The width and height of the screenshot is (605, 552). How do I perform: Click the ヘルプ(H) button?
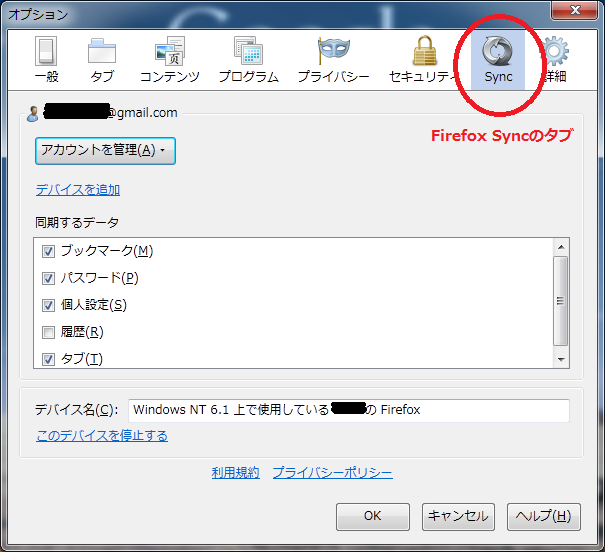544,517
